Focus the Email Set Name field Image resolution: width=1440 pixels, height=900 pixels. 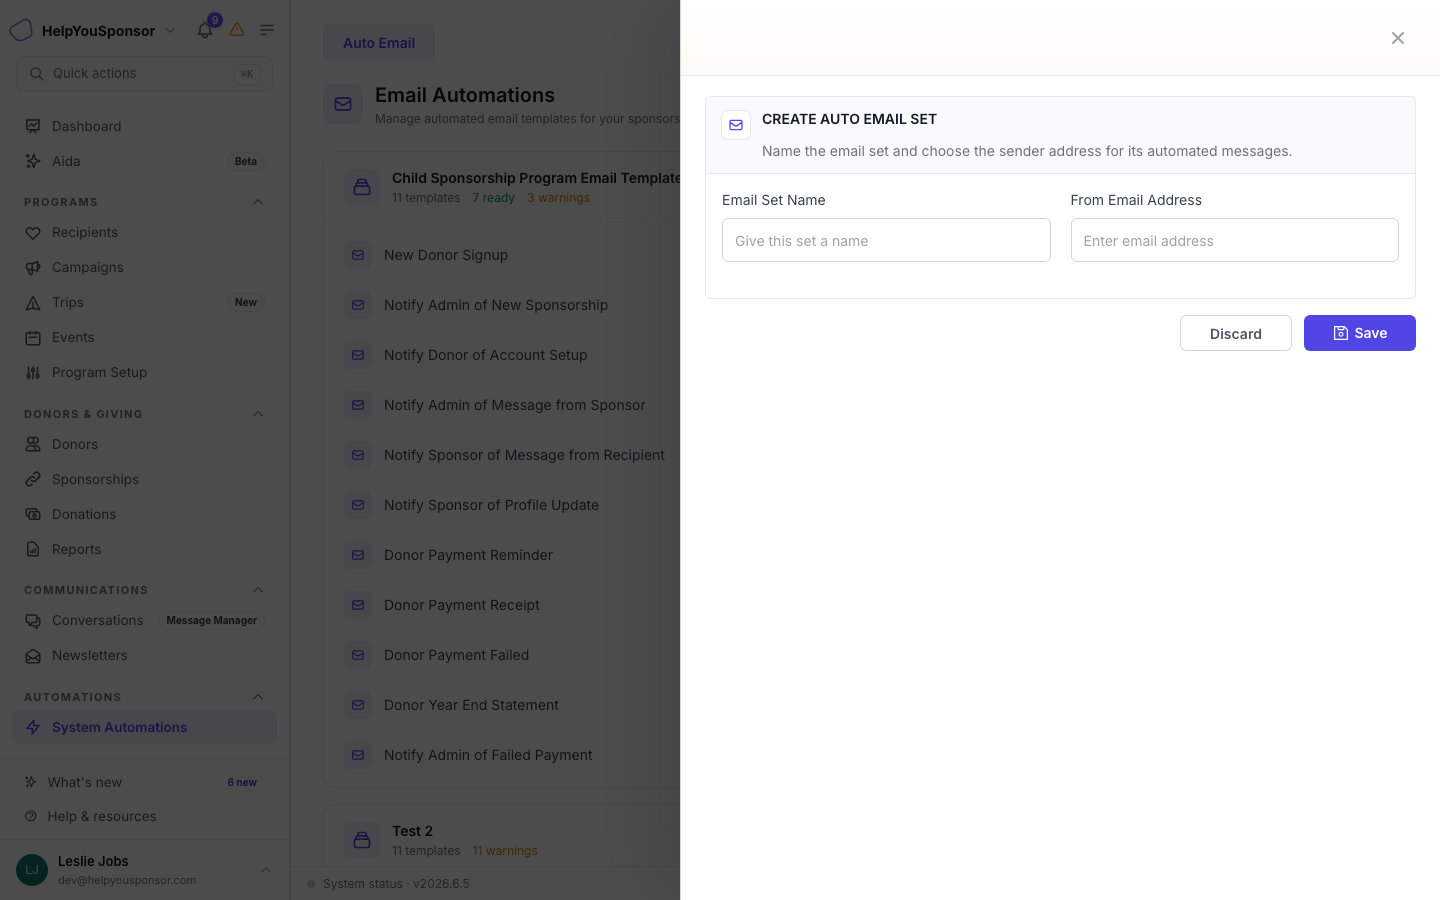point(886,240)
